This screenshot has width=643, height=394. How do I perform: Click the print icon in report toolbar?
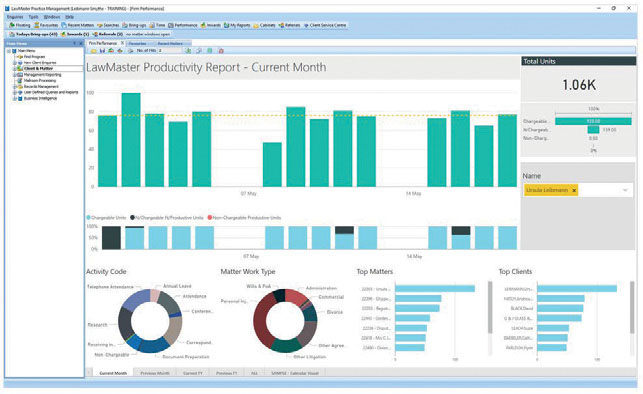(130, 51)
